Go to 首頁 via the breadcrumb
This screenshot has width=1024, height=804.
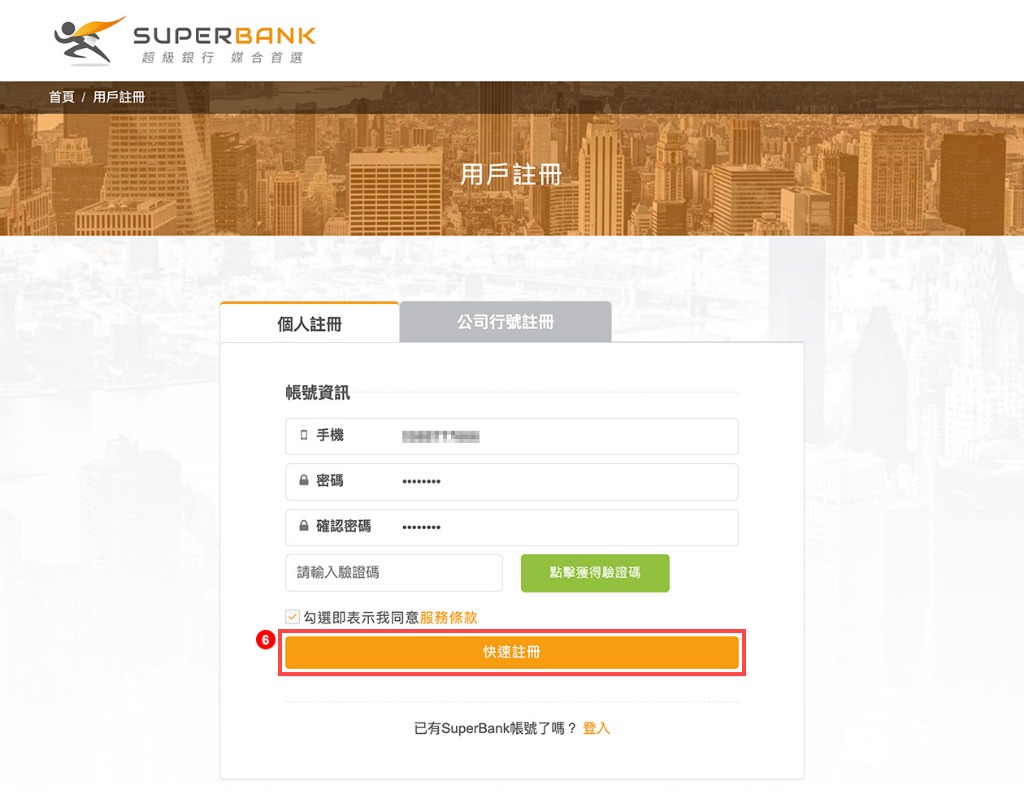(x=61, y=97)
